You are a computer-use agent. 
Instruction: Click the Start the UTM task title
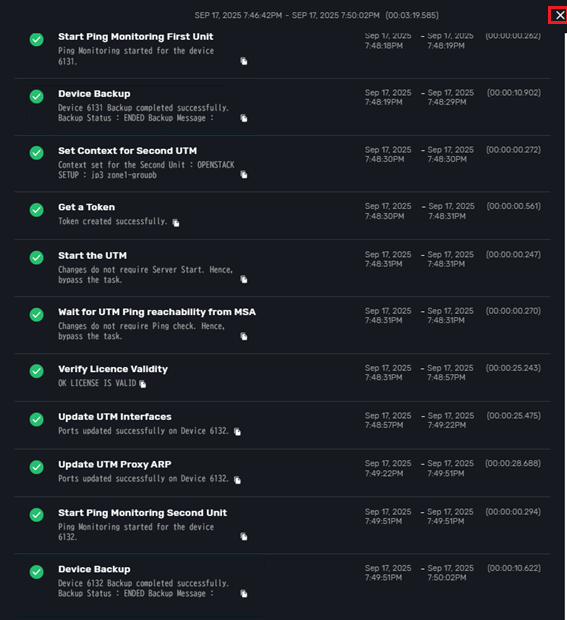coord(93,255)
